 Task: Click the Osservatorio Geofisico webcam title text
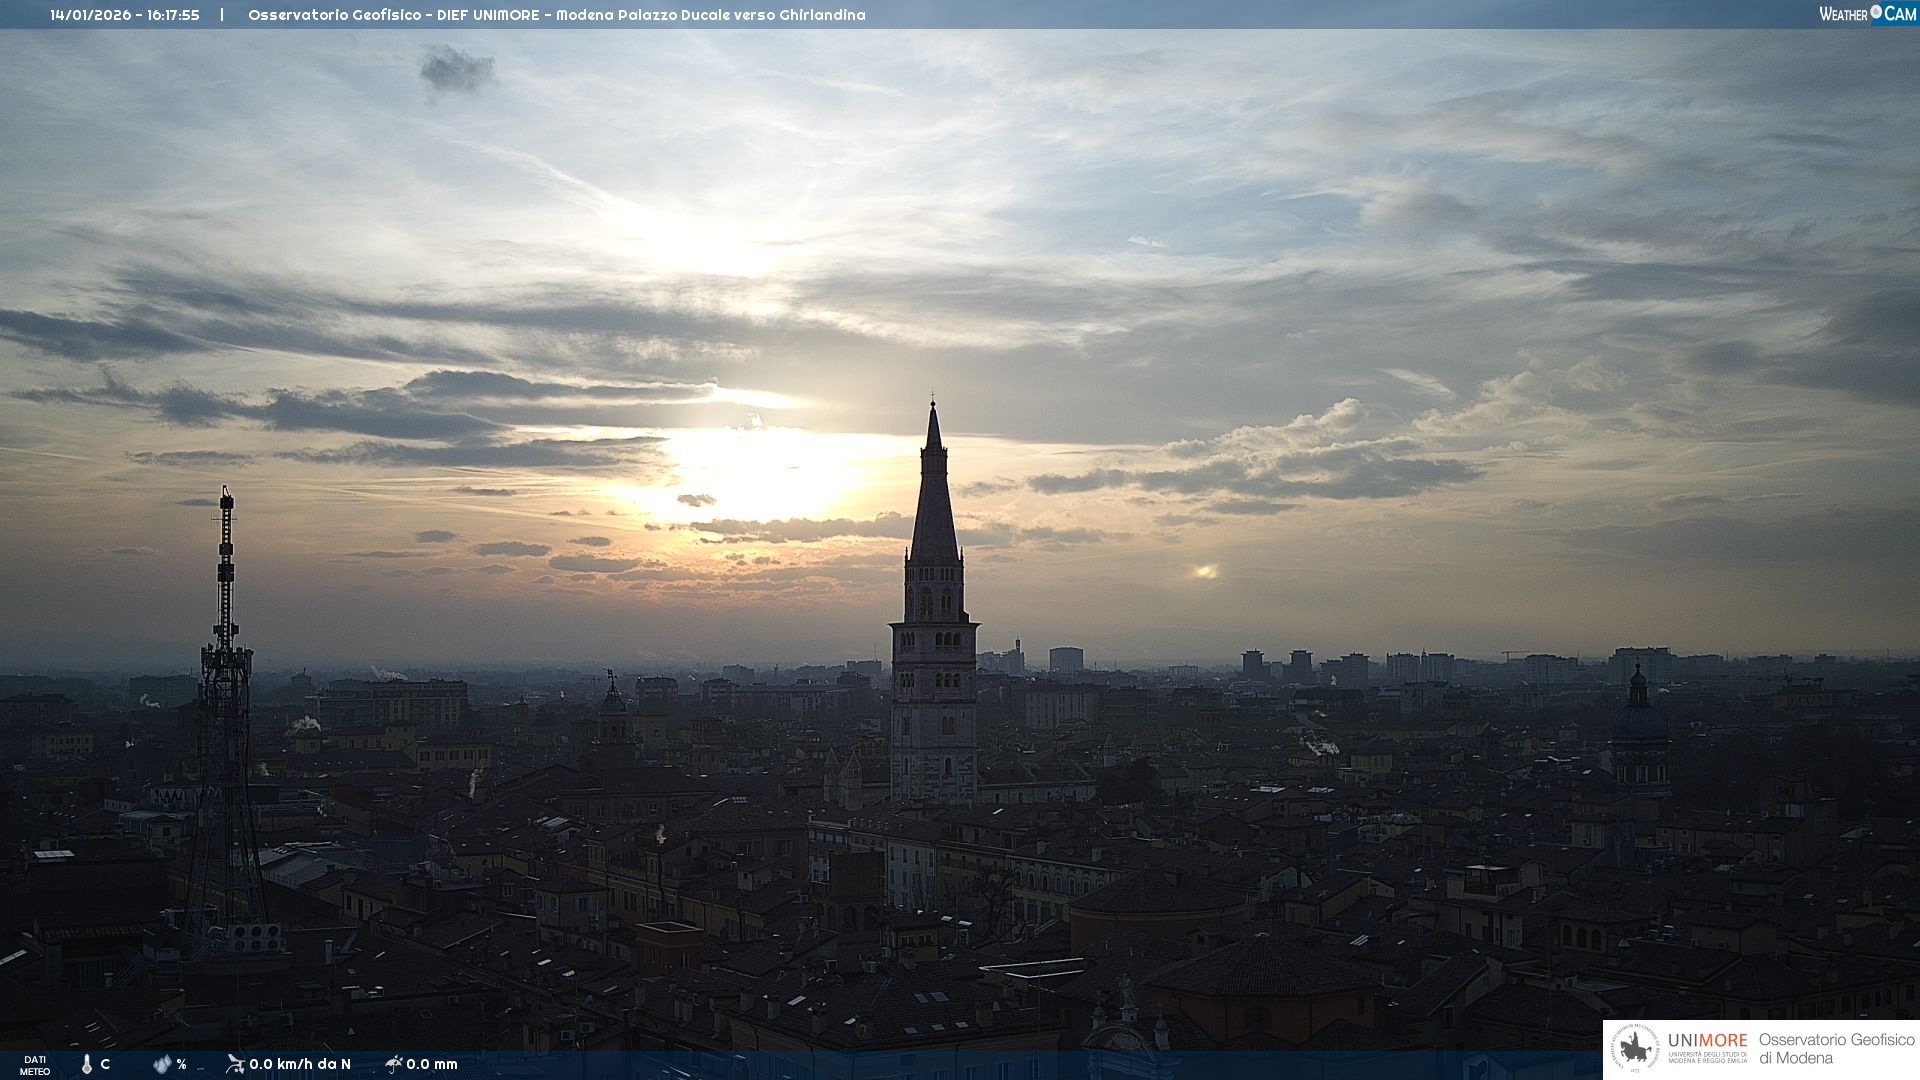click(556, 15)
